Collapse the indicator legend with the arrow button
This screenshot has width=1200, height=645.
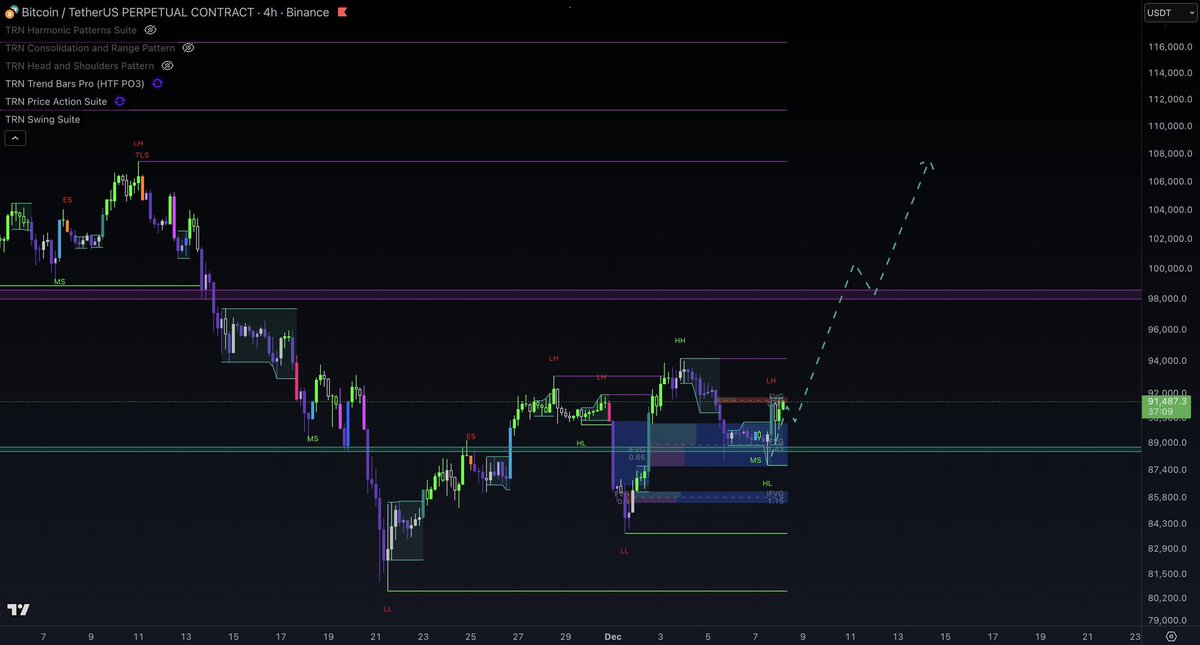pos(15,137)
